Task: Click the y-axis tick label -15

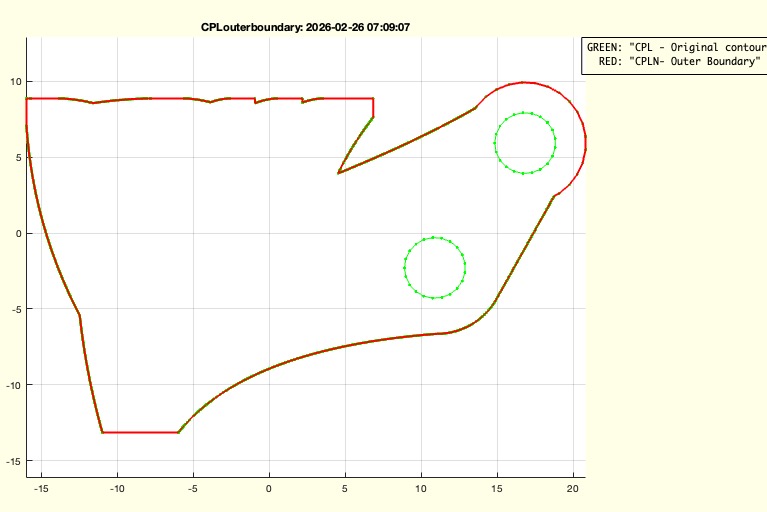Action: coord(12,461)
